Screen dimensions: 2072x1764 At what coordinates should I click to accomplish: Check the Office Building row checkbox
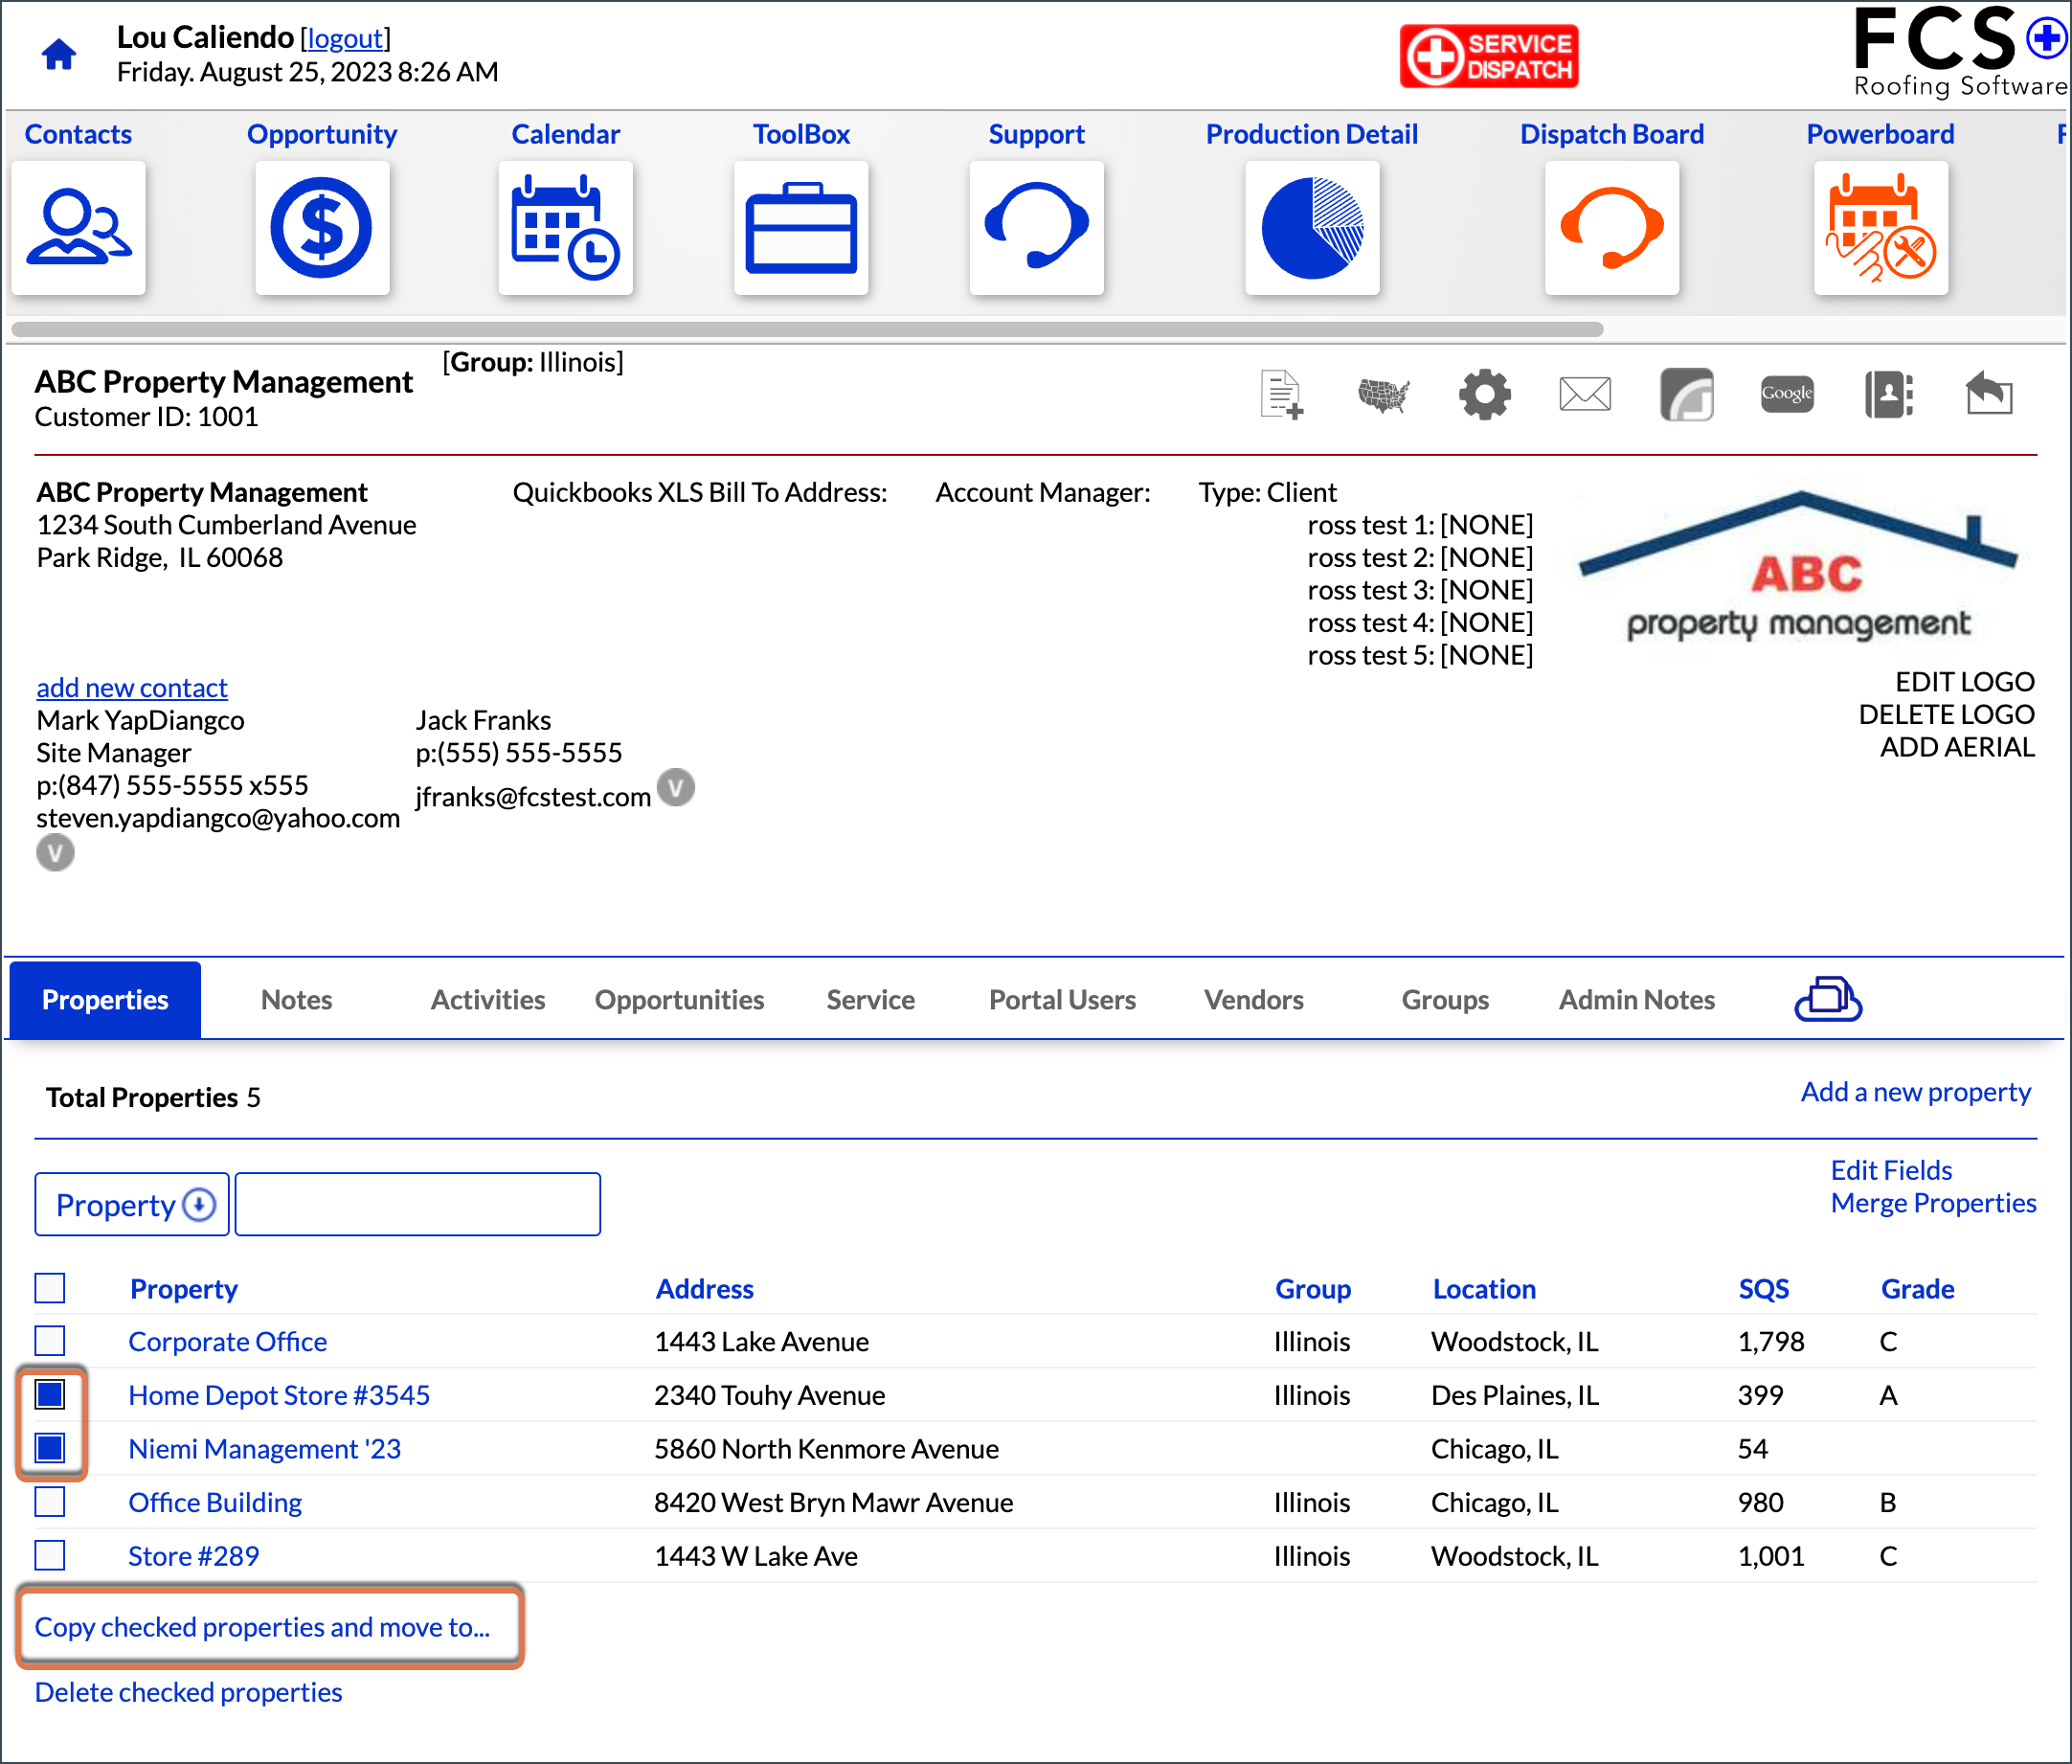pyautogui.click(x=50, y=1502)
